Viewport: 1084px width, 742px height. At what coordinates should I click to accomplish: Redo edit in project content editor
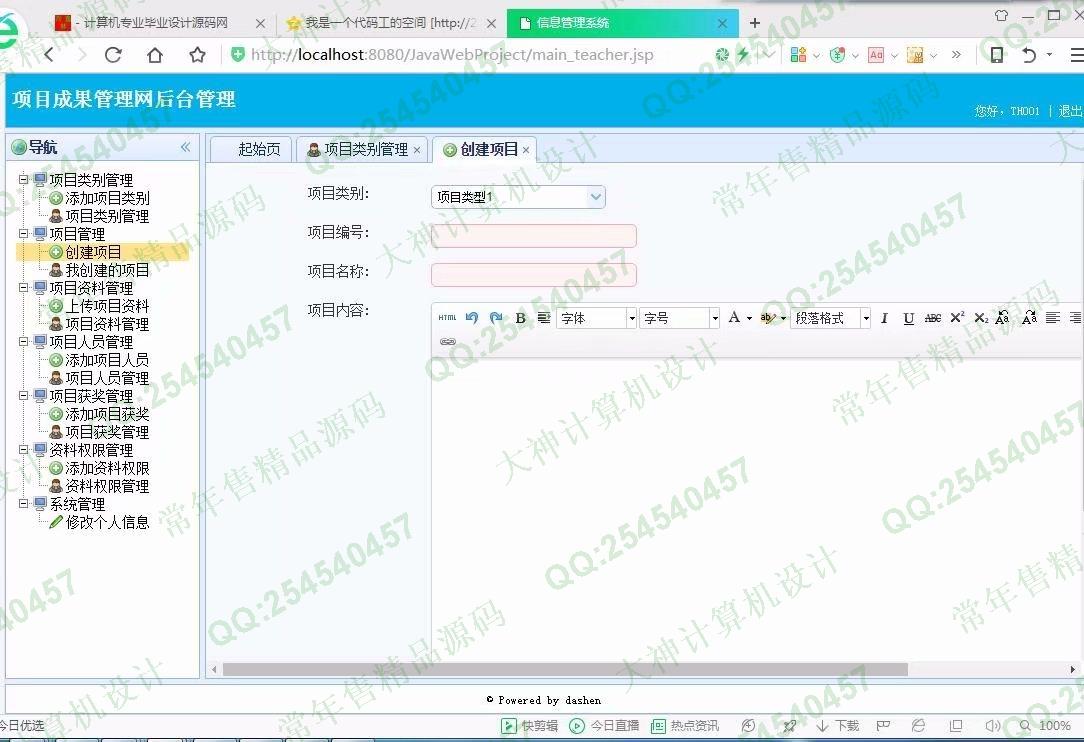(x=496, y=317)
